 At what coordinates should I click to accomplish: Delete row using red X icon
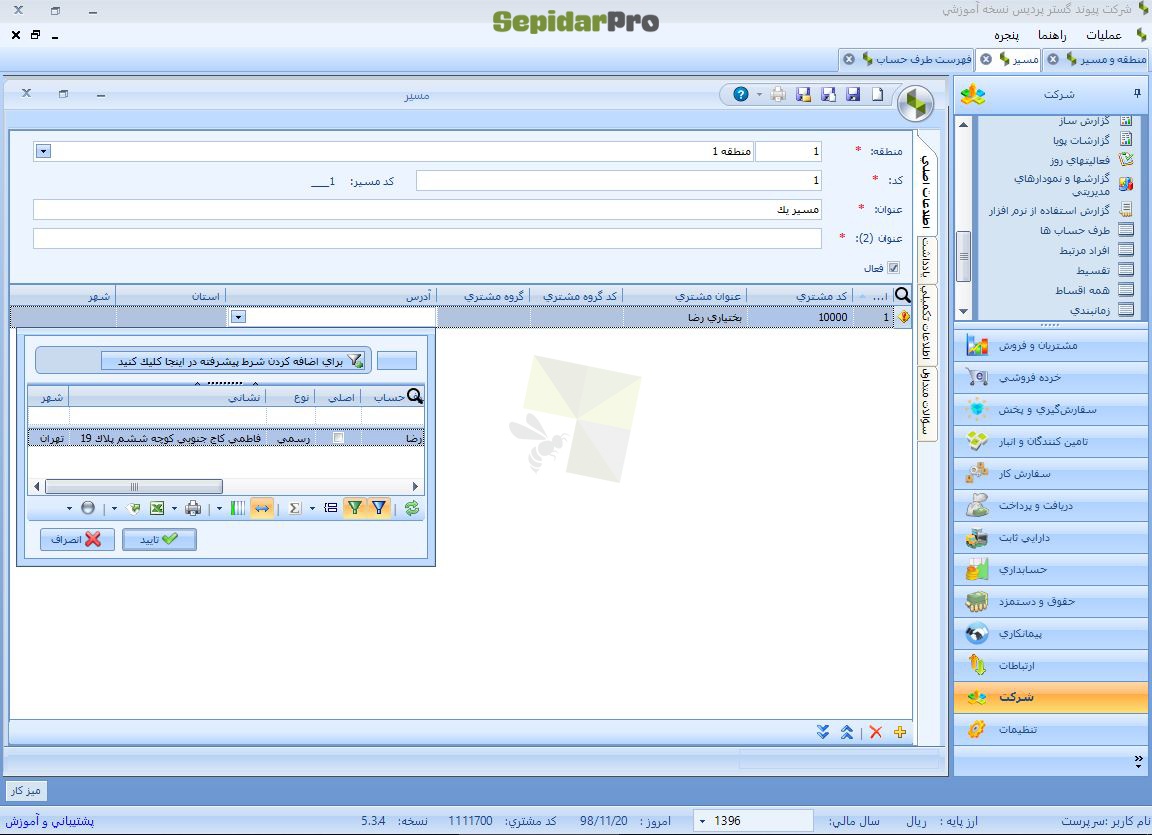pyautogui.click(x=876, y=732)
